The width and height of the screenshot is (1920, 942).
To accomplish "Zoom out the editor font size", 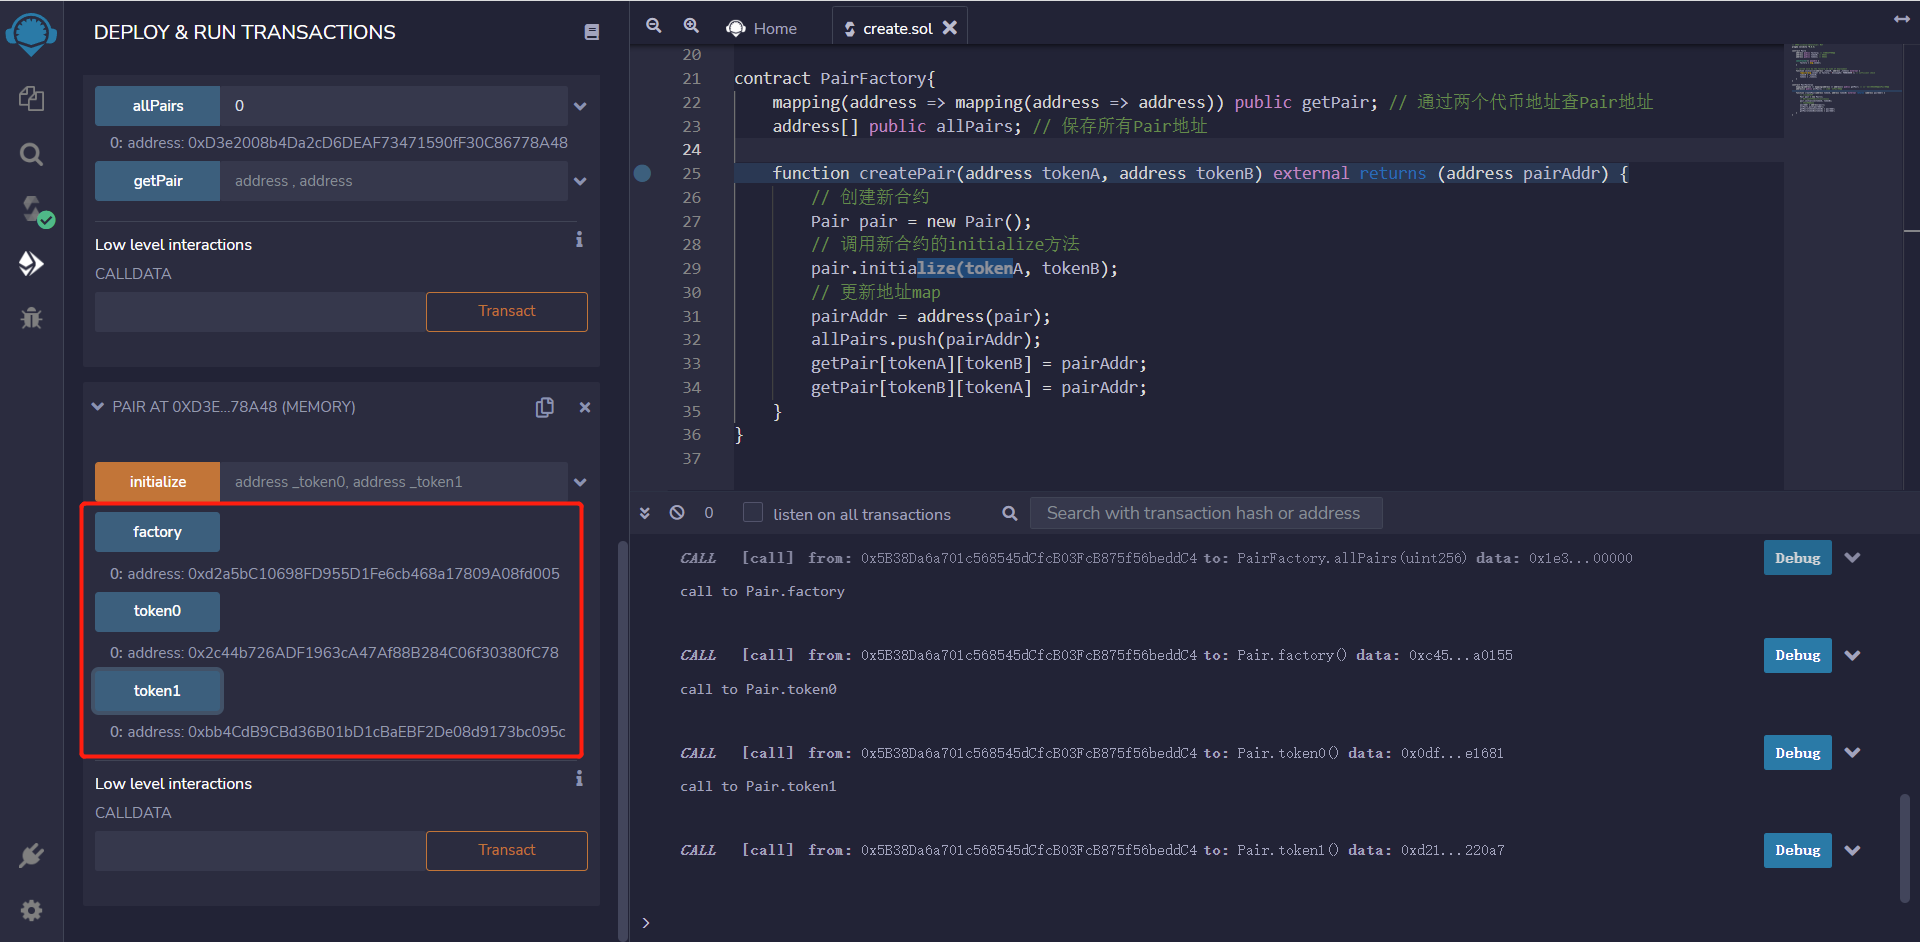I will pyautogui.click(x=653, y=26).
